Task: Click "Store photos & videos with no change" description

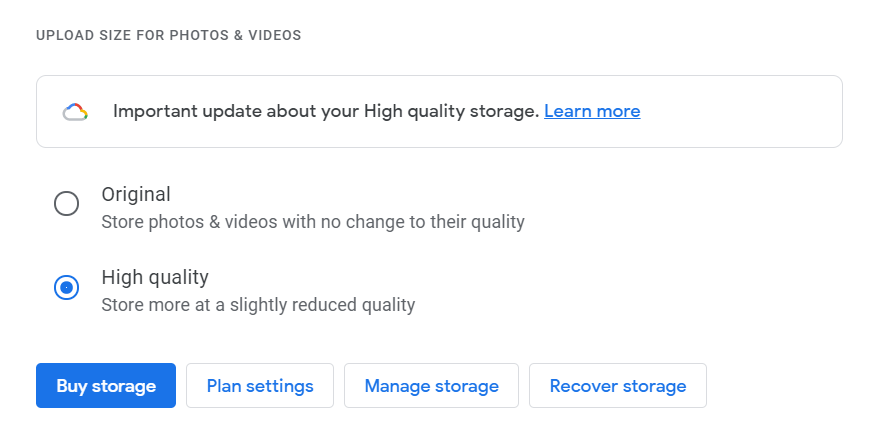Action: pos(313,222)
